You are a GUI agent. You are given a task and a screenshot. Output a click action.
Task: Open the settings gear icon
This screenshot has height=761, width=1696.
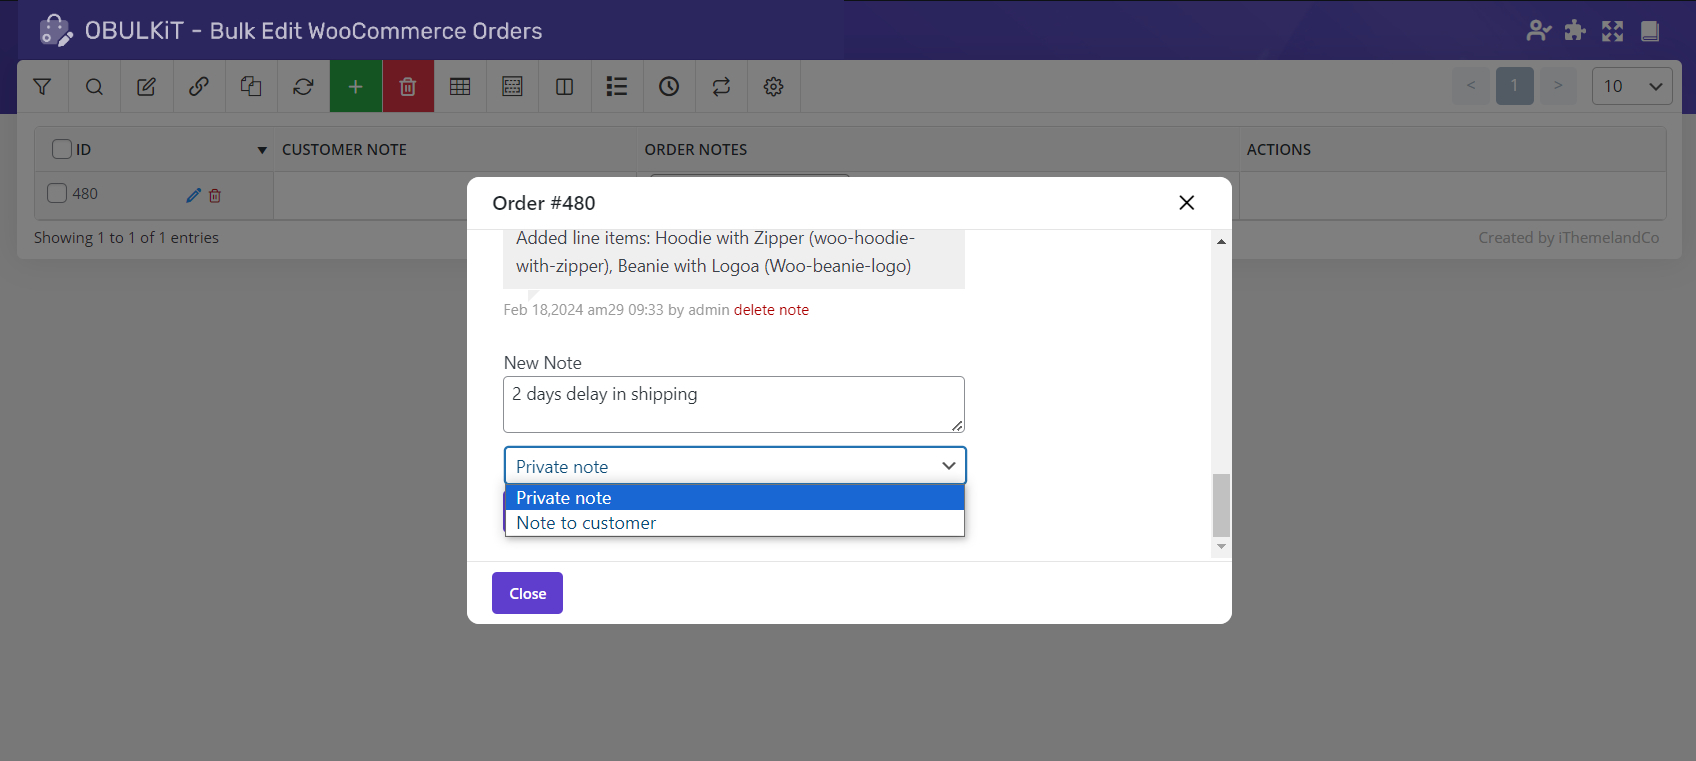(x=773, y=87)
